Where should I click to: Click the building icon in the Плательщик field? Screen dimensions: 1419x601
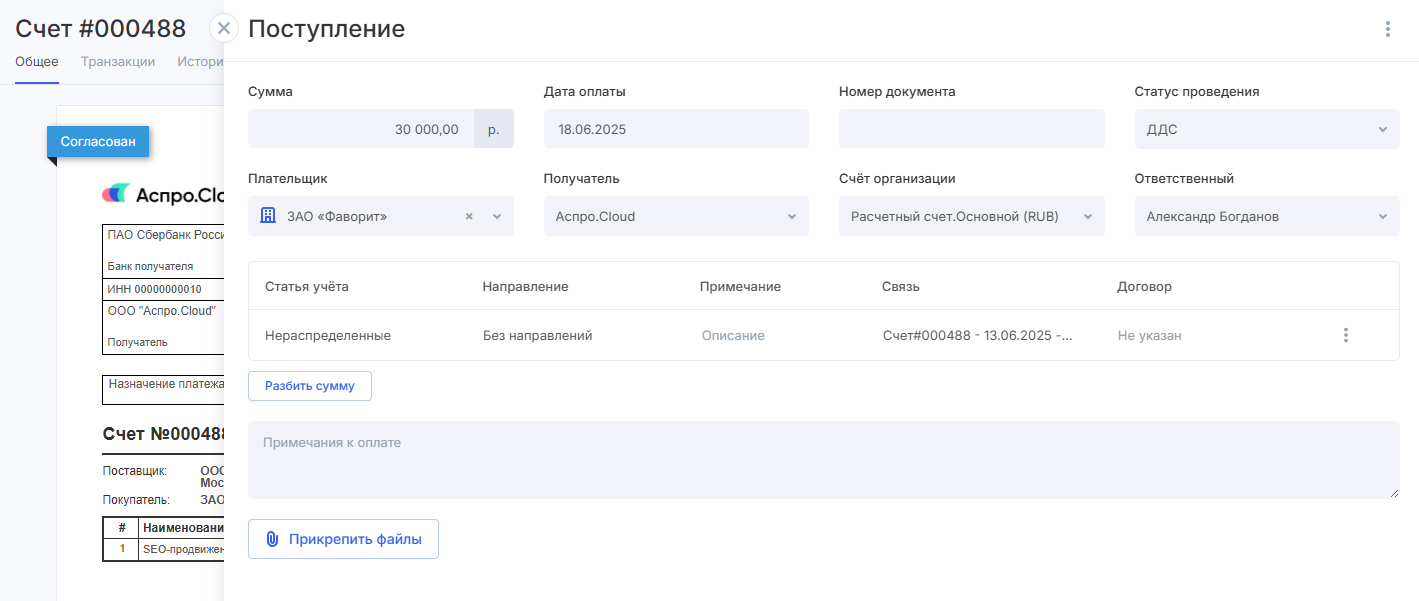coord(268,216)
